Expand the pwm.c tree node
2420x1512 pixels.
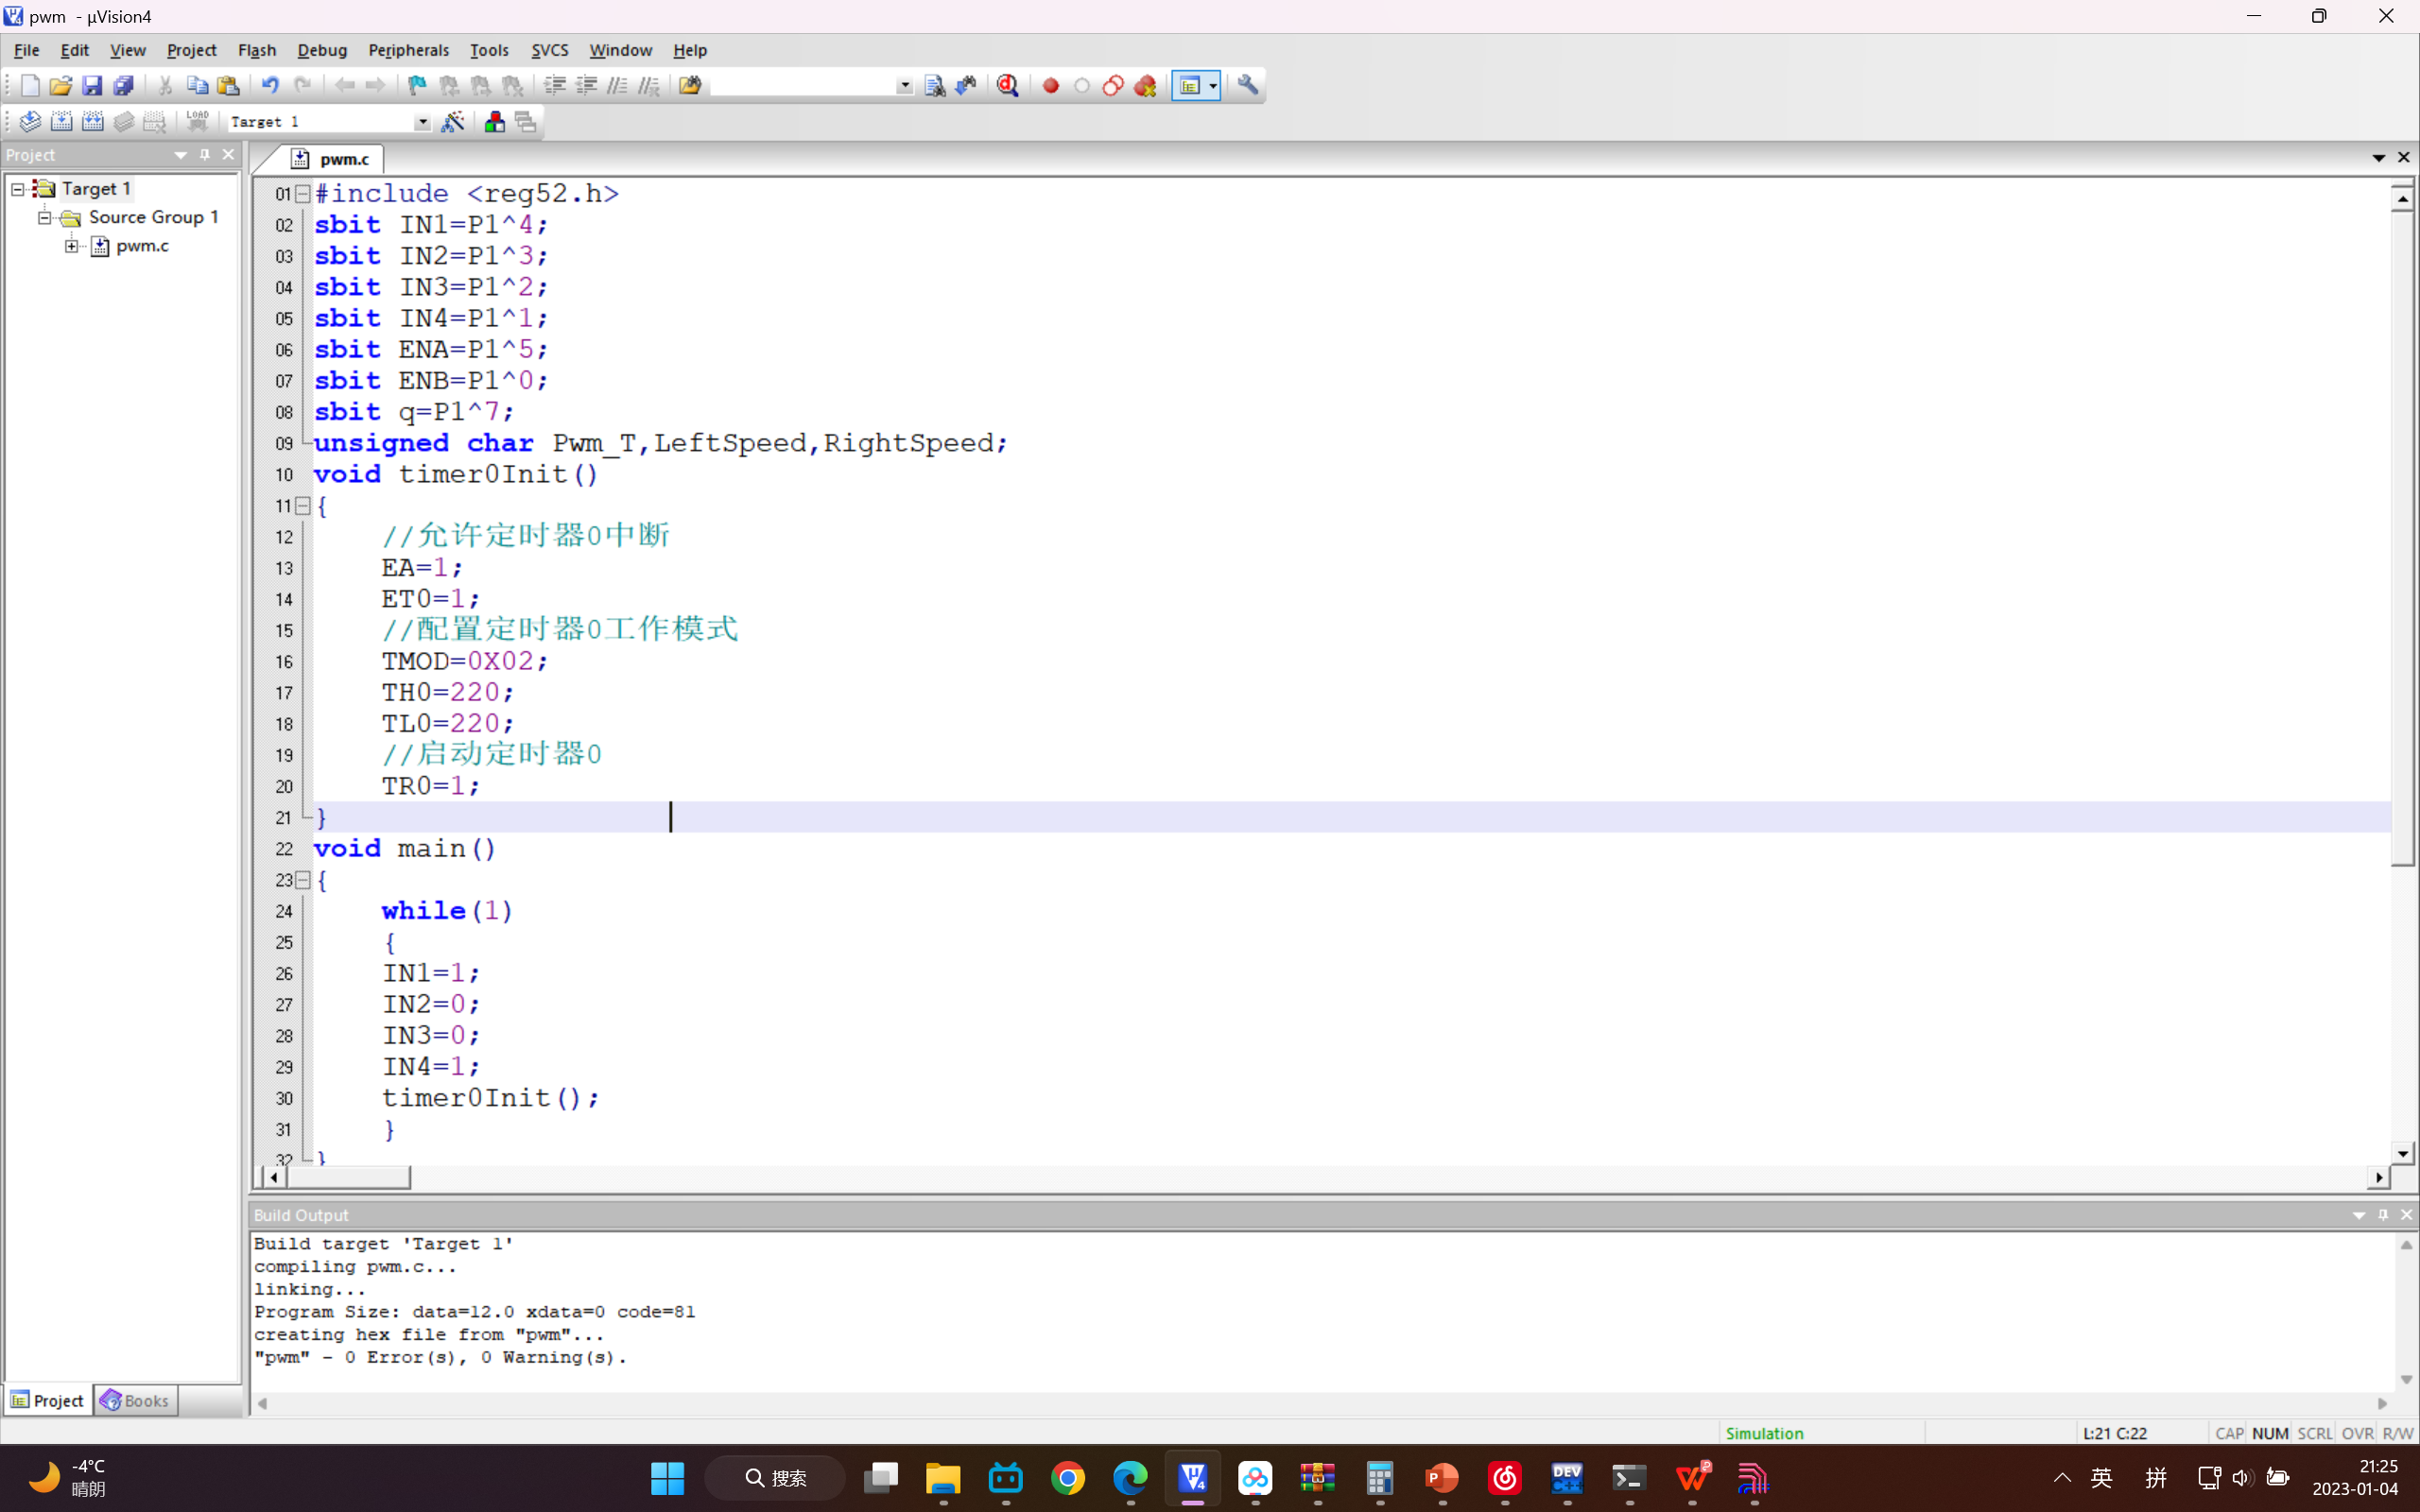(x=72, y=246)
